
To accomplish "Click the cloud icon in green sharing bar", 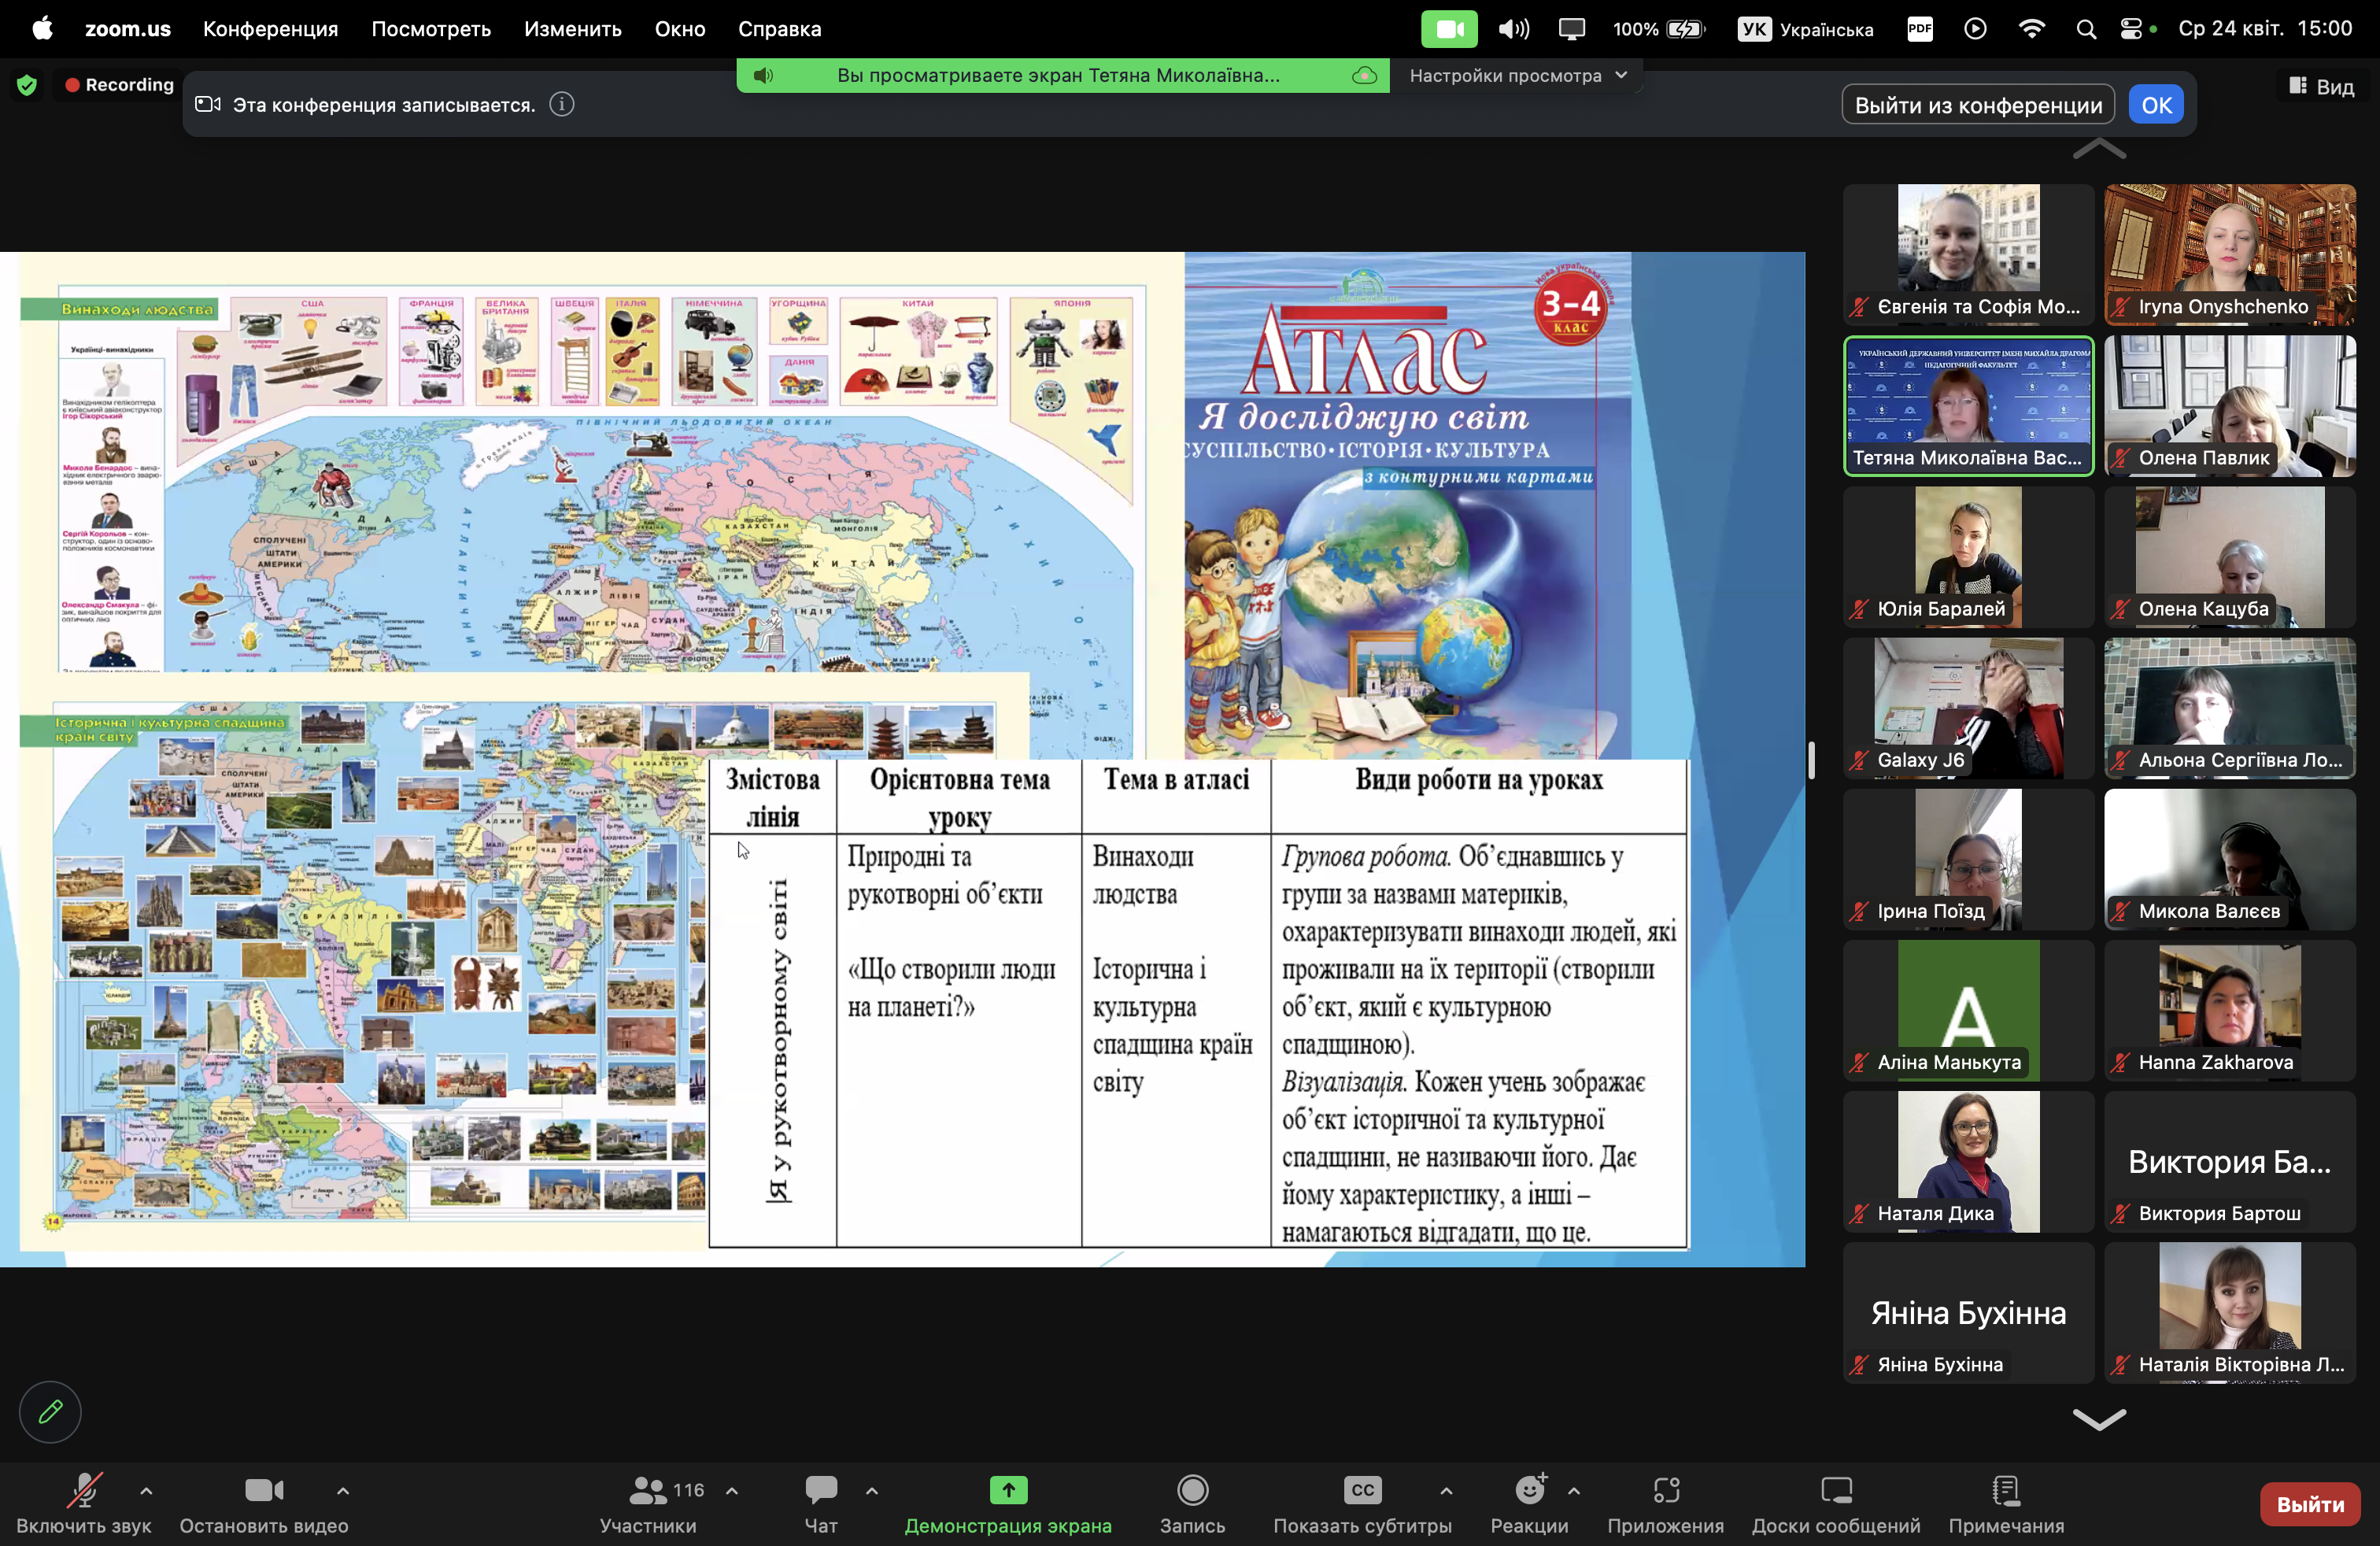I will pos(1364,75).
